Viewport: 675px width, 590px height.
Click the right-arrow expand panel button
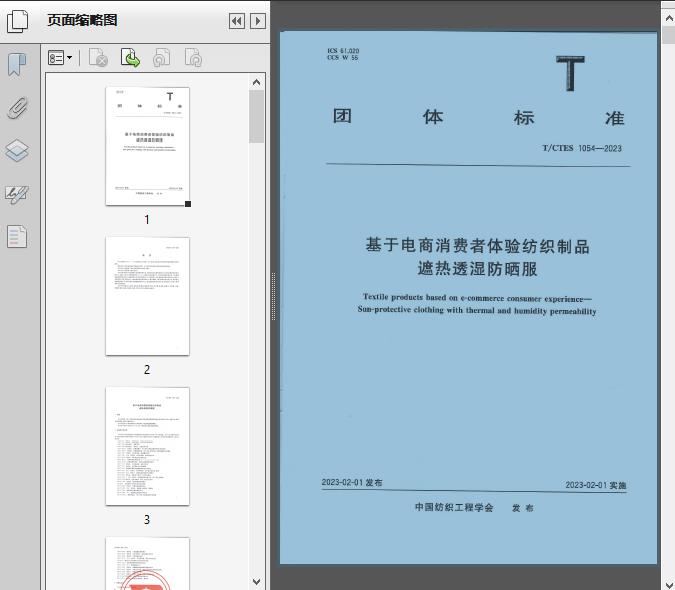pos(257,21)
